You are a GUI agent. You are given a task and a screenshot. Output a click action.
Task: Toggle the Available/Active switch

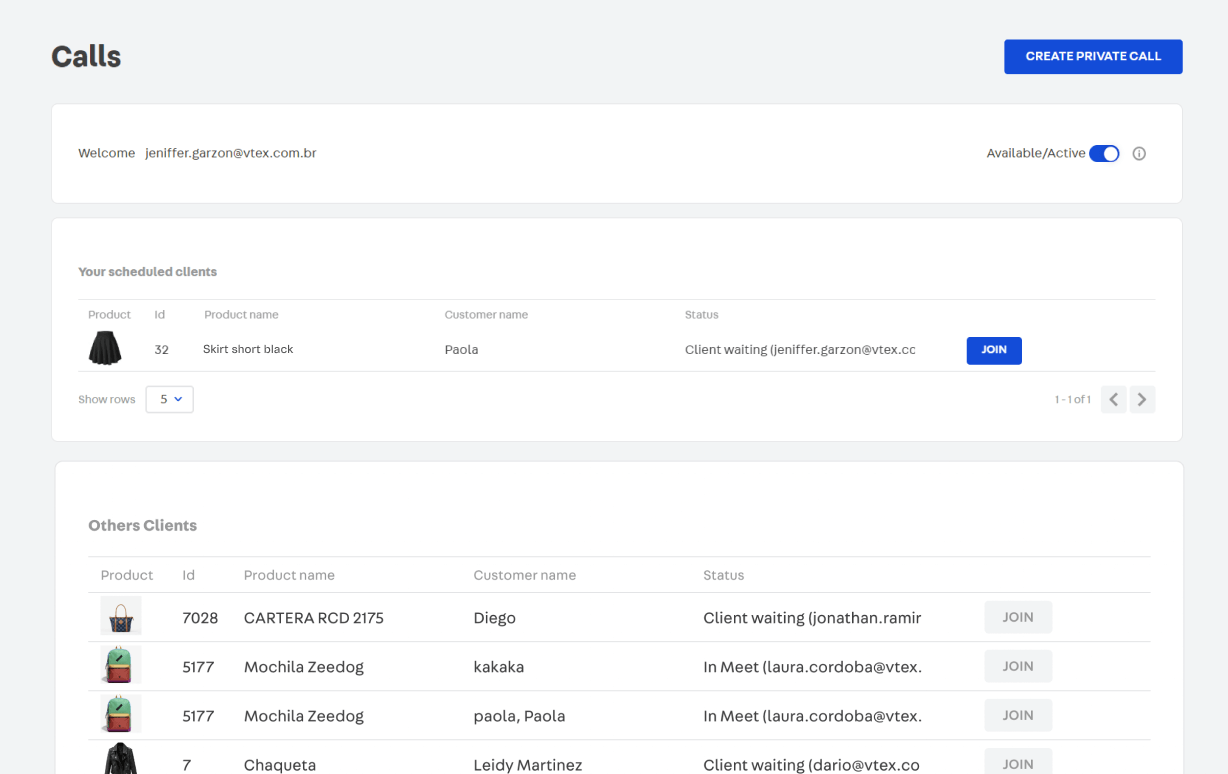click(1104, 154)
